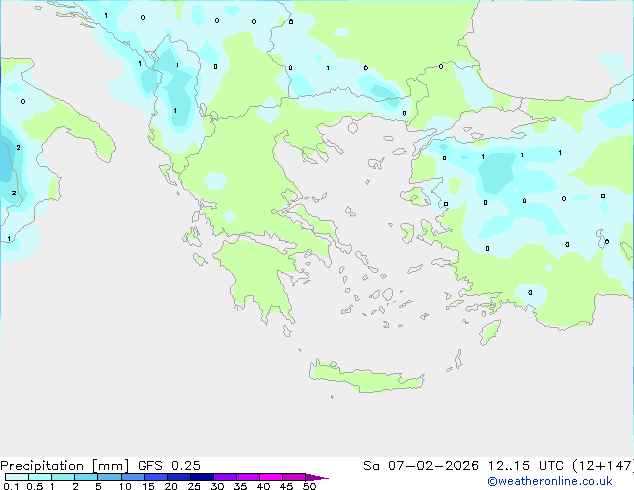Viewport: 634px width, 490px height.
Task: Click the 1–2 mm legend color box
Action: (x=63, y=477)
